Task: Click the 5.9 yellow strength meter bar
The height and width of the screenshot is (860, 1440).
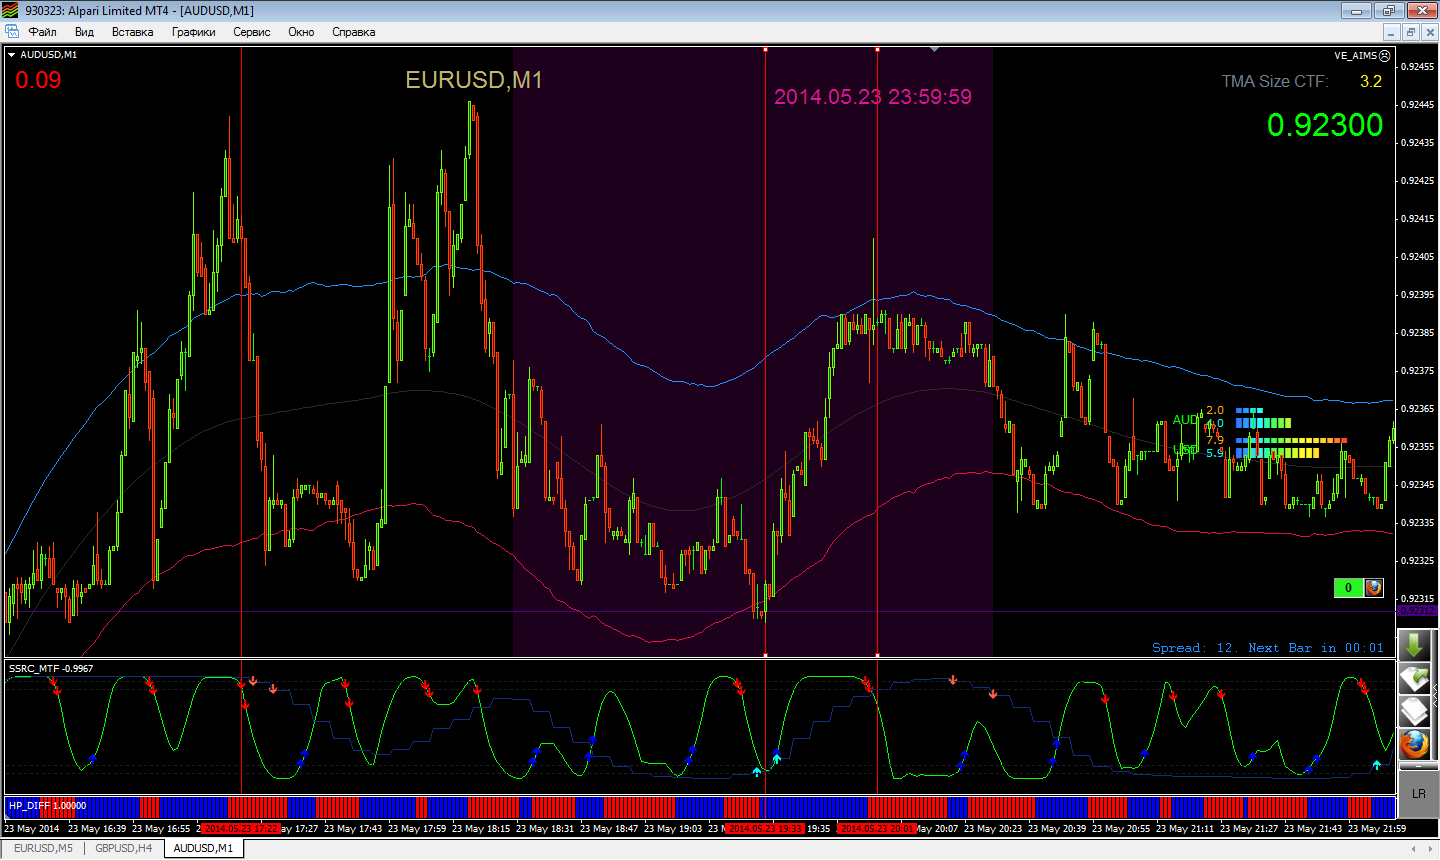Action: point(1277,453)
